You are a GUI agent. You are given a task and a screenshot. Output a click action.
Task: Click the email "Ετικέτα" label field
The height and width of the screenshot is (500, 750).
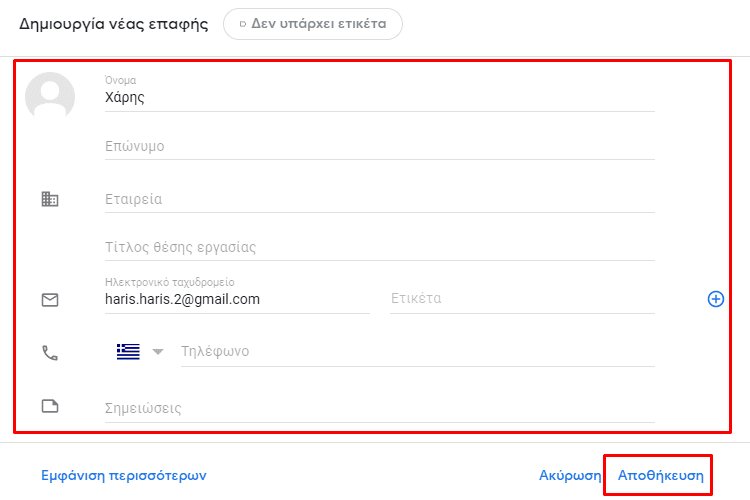(522, 300)
